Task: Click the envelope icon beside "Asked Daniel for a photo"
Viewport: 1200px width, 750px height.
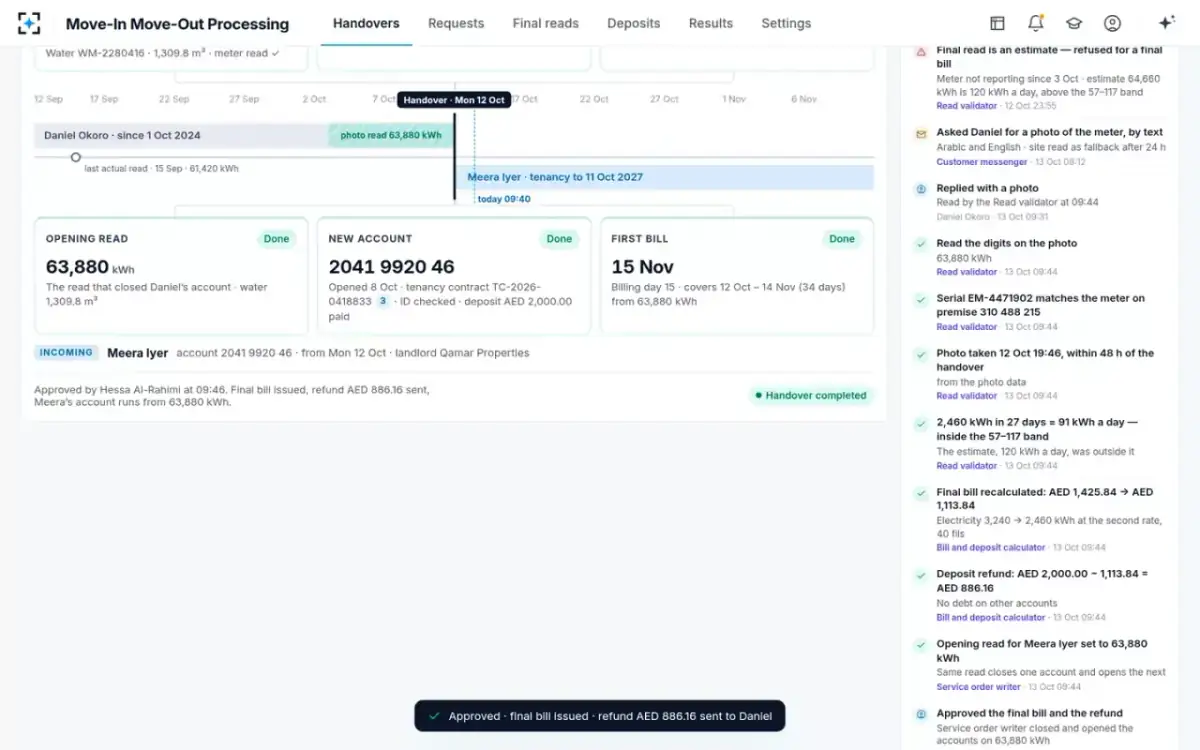Action: pos(921,133)
